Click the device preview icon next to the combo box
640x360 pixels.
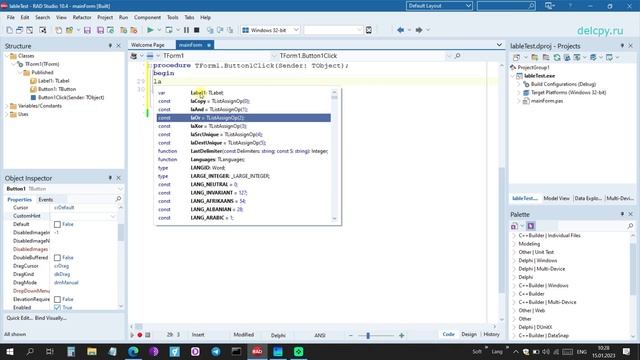[x=369, y=30]
